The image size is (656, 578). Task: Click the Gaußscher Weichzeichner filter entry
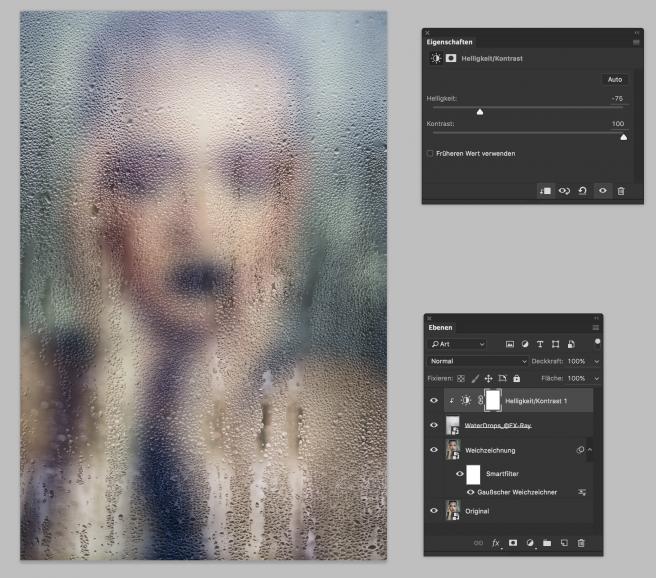tap(517, 492)
